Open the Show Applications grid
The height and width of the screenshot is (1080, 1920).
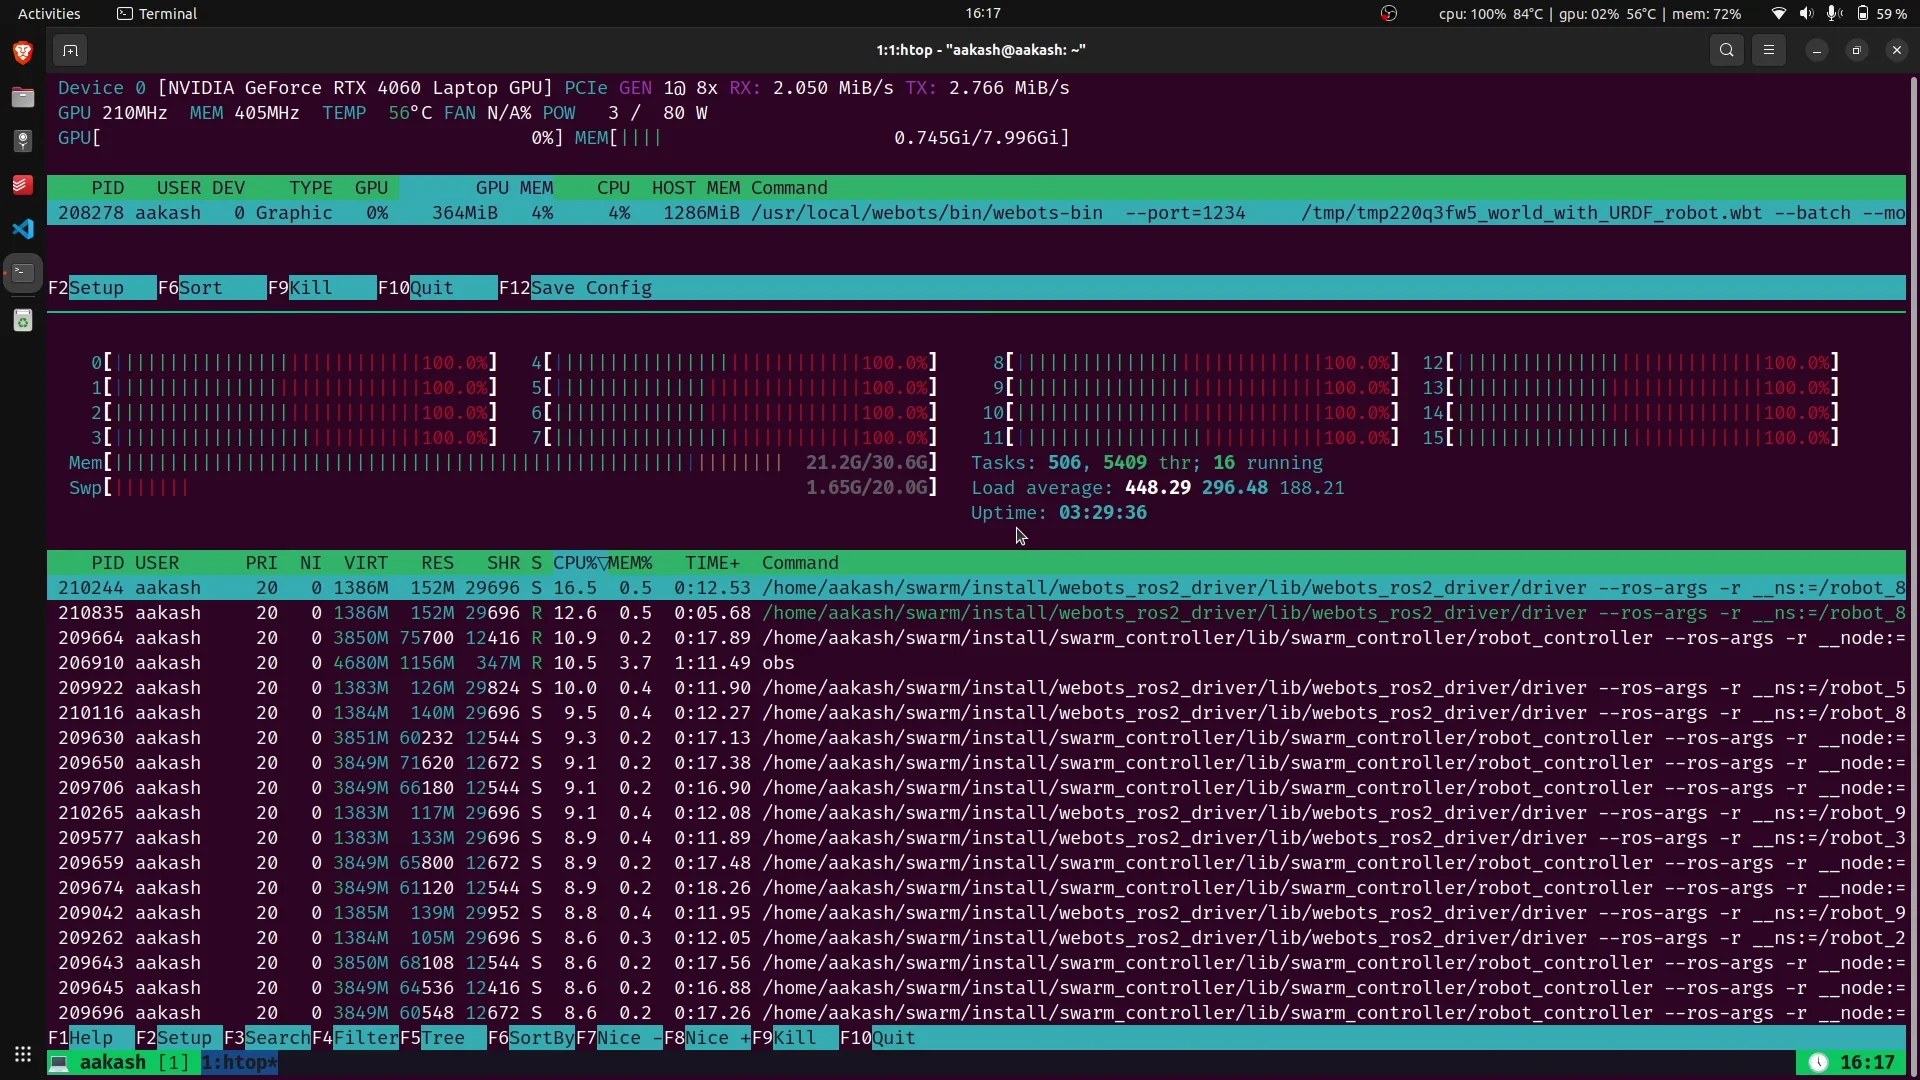22,1054
